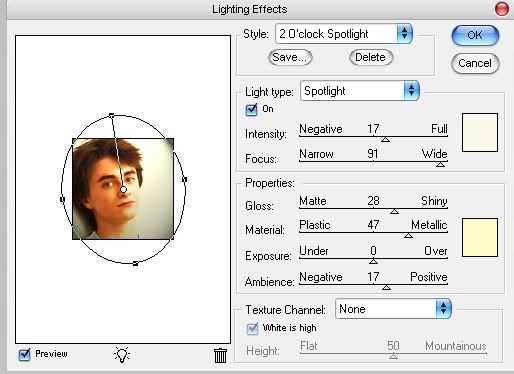Close the Lighting Effects dialog with red button
514x374 pixels.
click(x=502, y=9)
